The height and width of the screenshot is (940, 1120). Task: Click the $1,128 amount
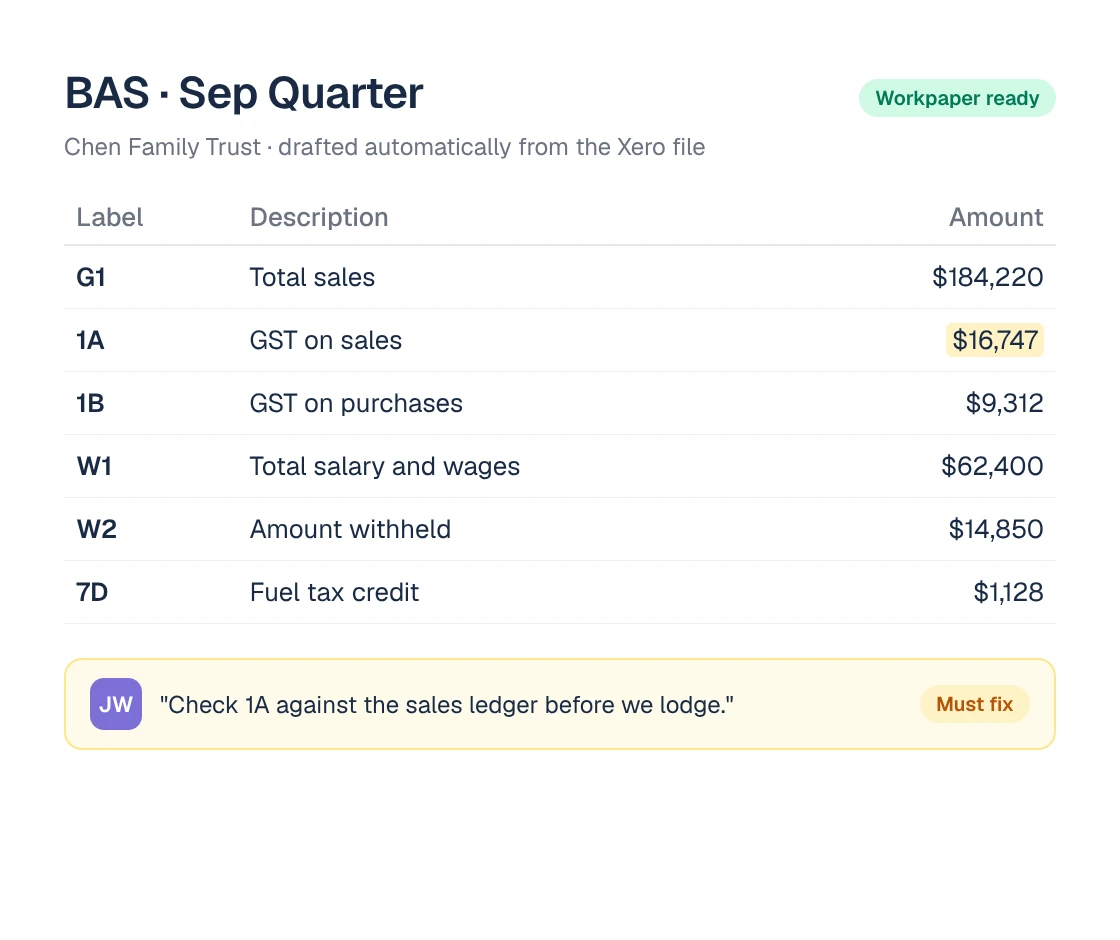[x=1008, y=591]
